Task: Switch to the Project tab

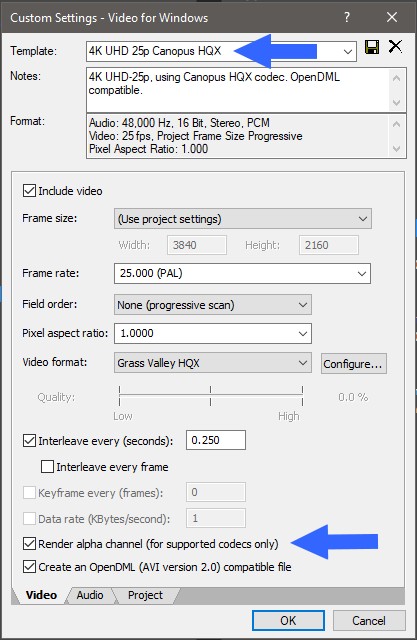Action: [145, 595]
